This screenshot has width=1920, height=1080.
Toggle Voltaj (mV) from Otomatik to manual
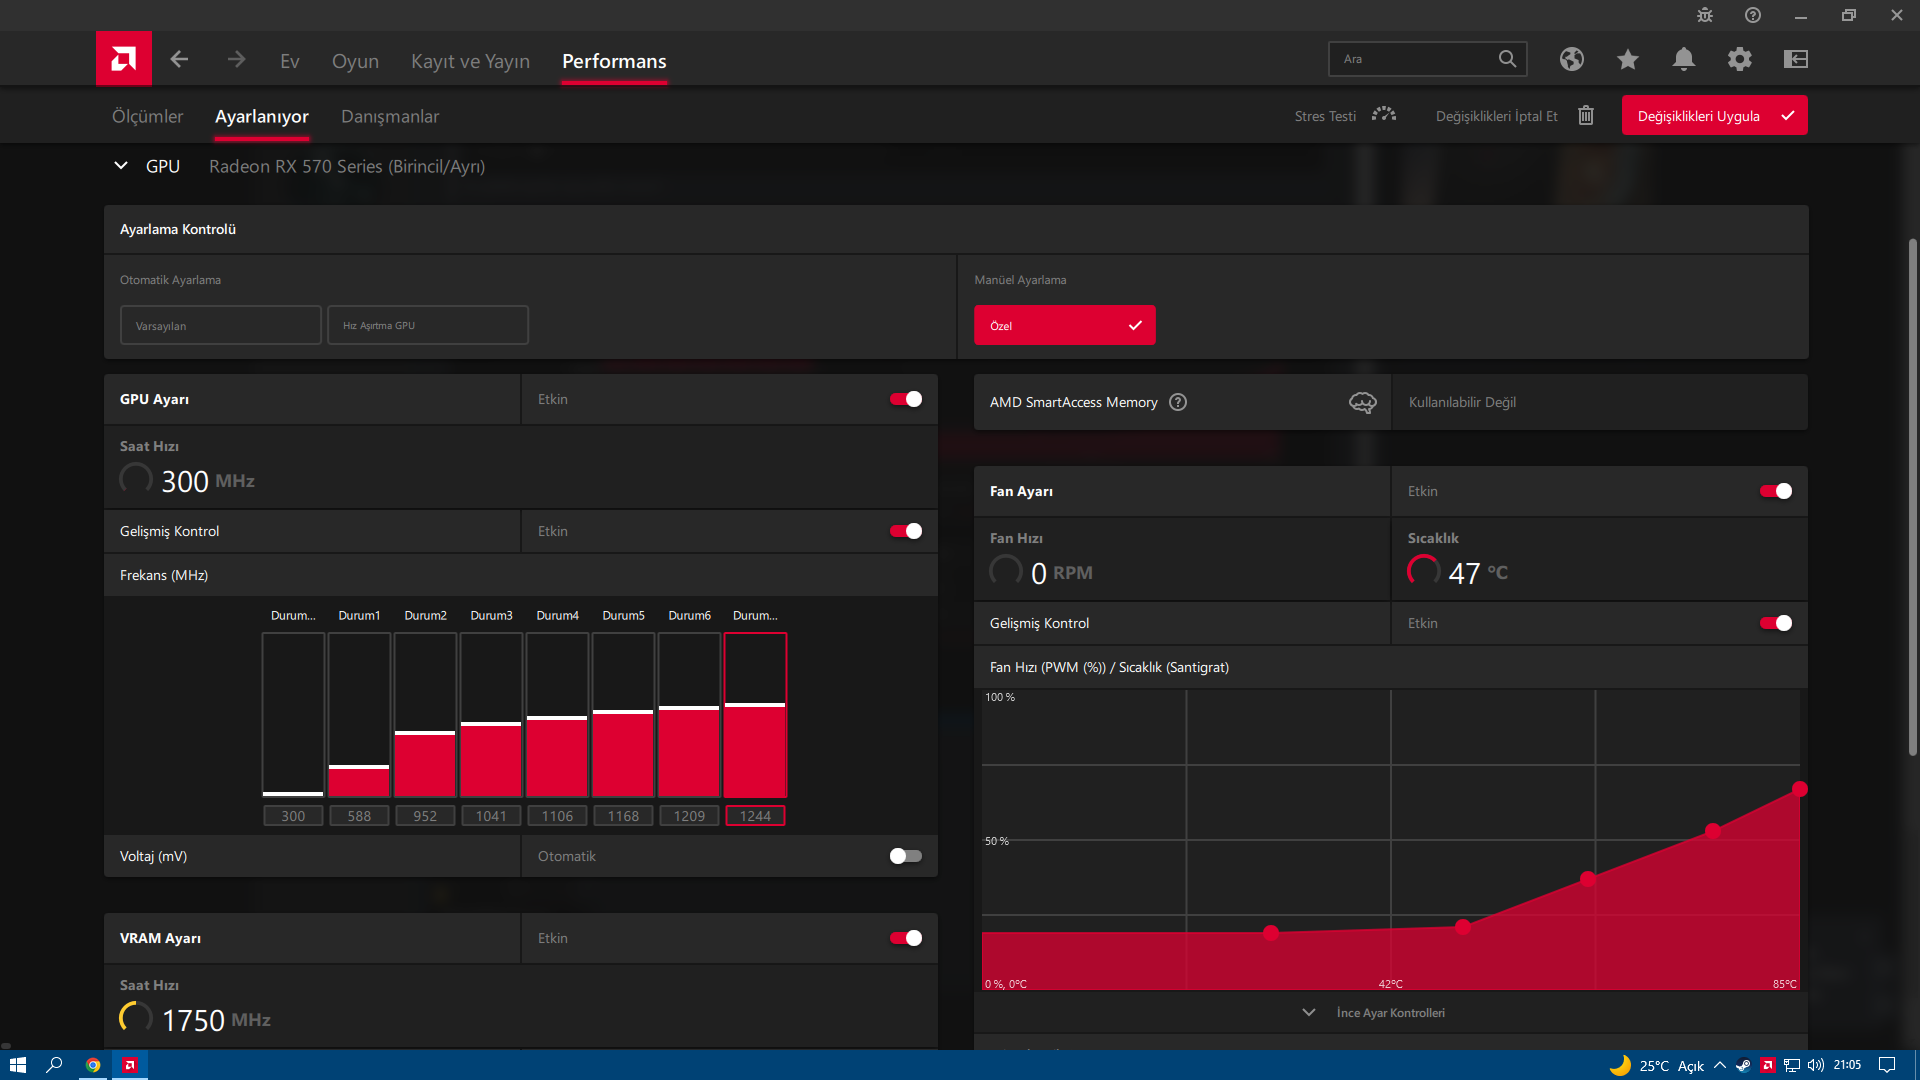906,856
